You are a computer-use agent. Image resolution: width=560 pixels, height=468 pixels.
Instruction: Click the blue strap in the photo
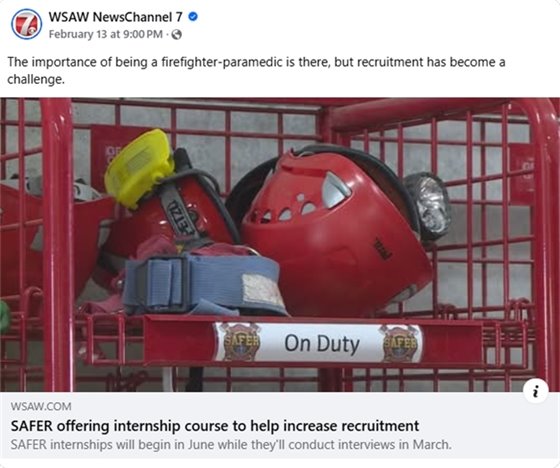click(204, 284)
